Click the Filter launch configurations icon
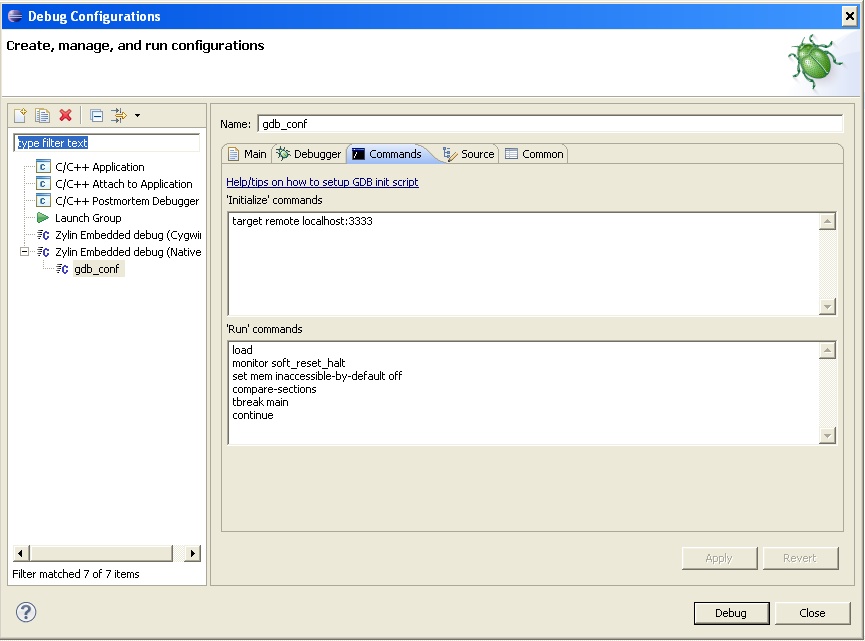 [119, 116]
